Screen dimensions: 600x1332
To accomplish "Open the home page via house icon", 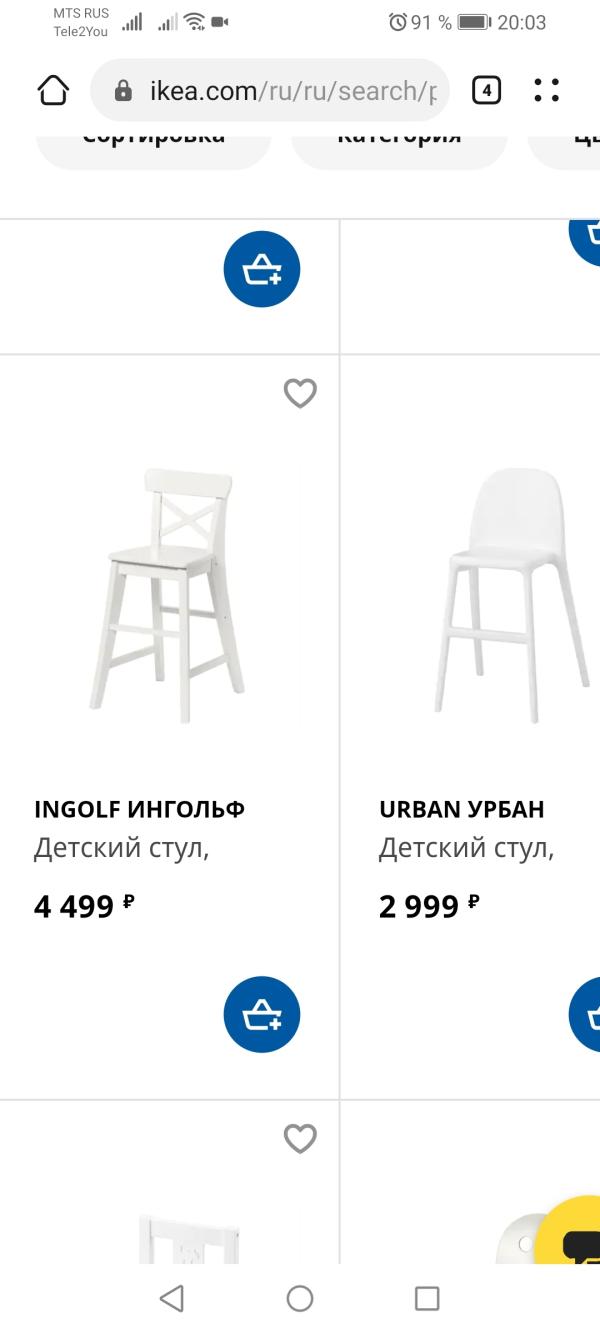I will 53,90.
